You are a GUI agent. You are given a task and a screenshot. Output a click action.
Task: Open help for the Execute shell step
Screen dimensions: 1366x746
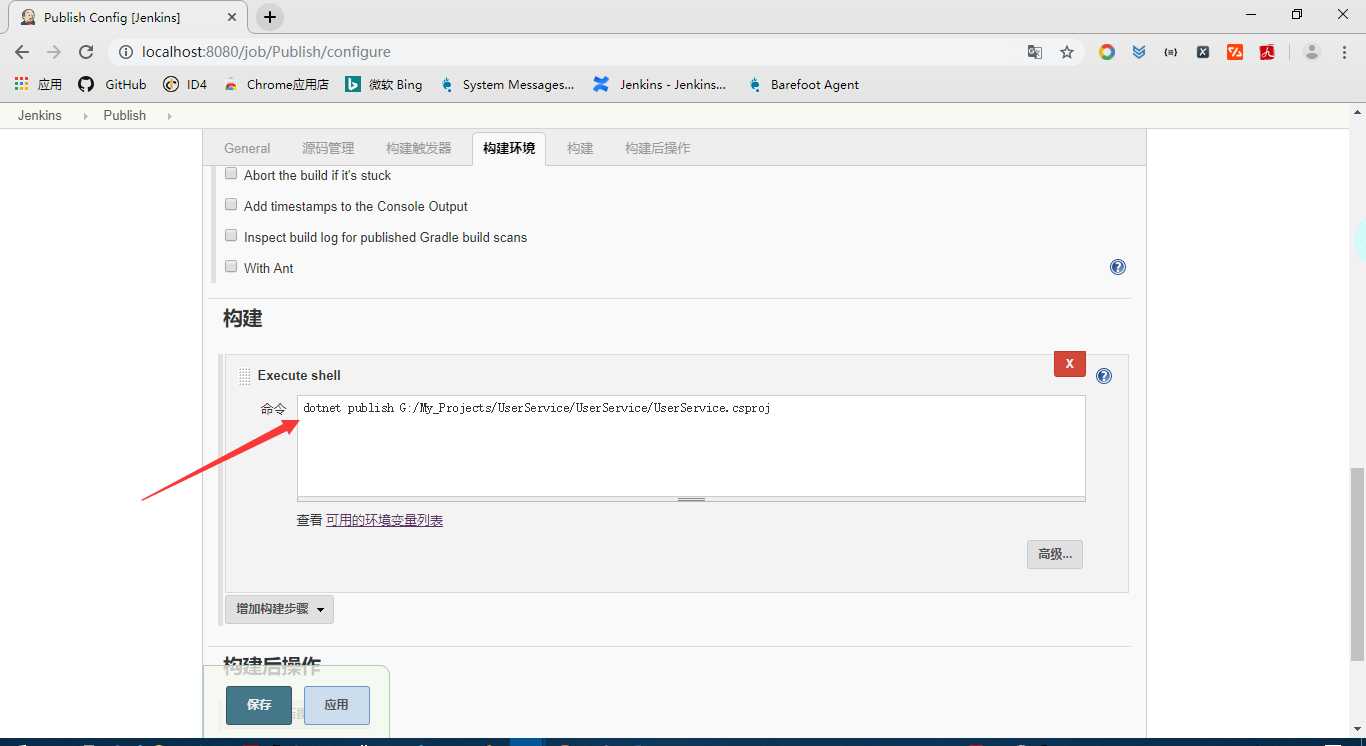(x=1104, y=376)
